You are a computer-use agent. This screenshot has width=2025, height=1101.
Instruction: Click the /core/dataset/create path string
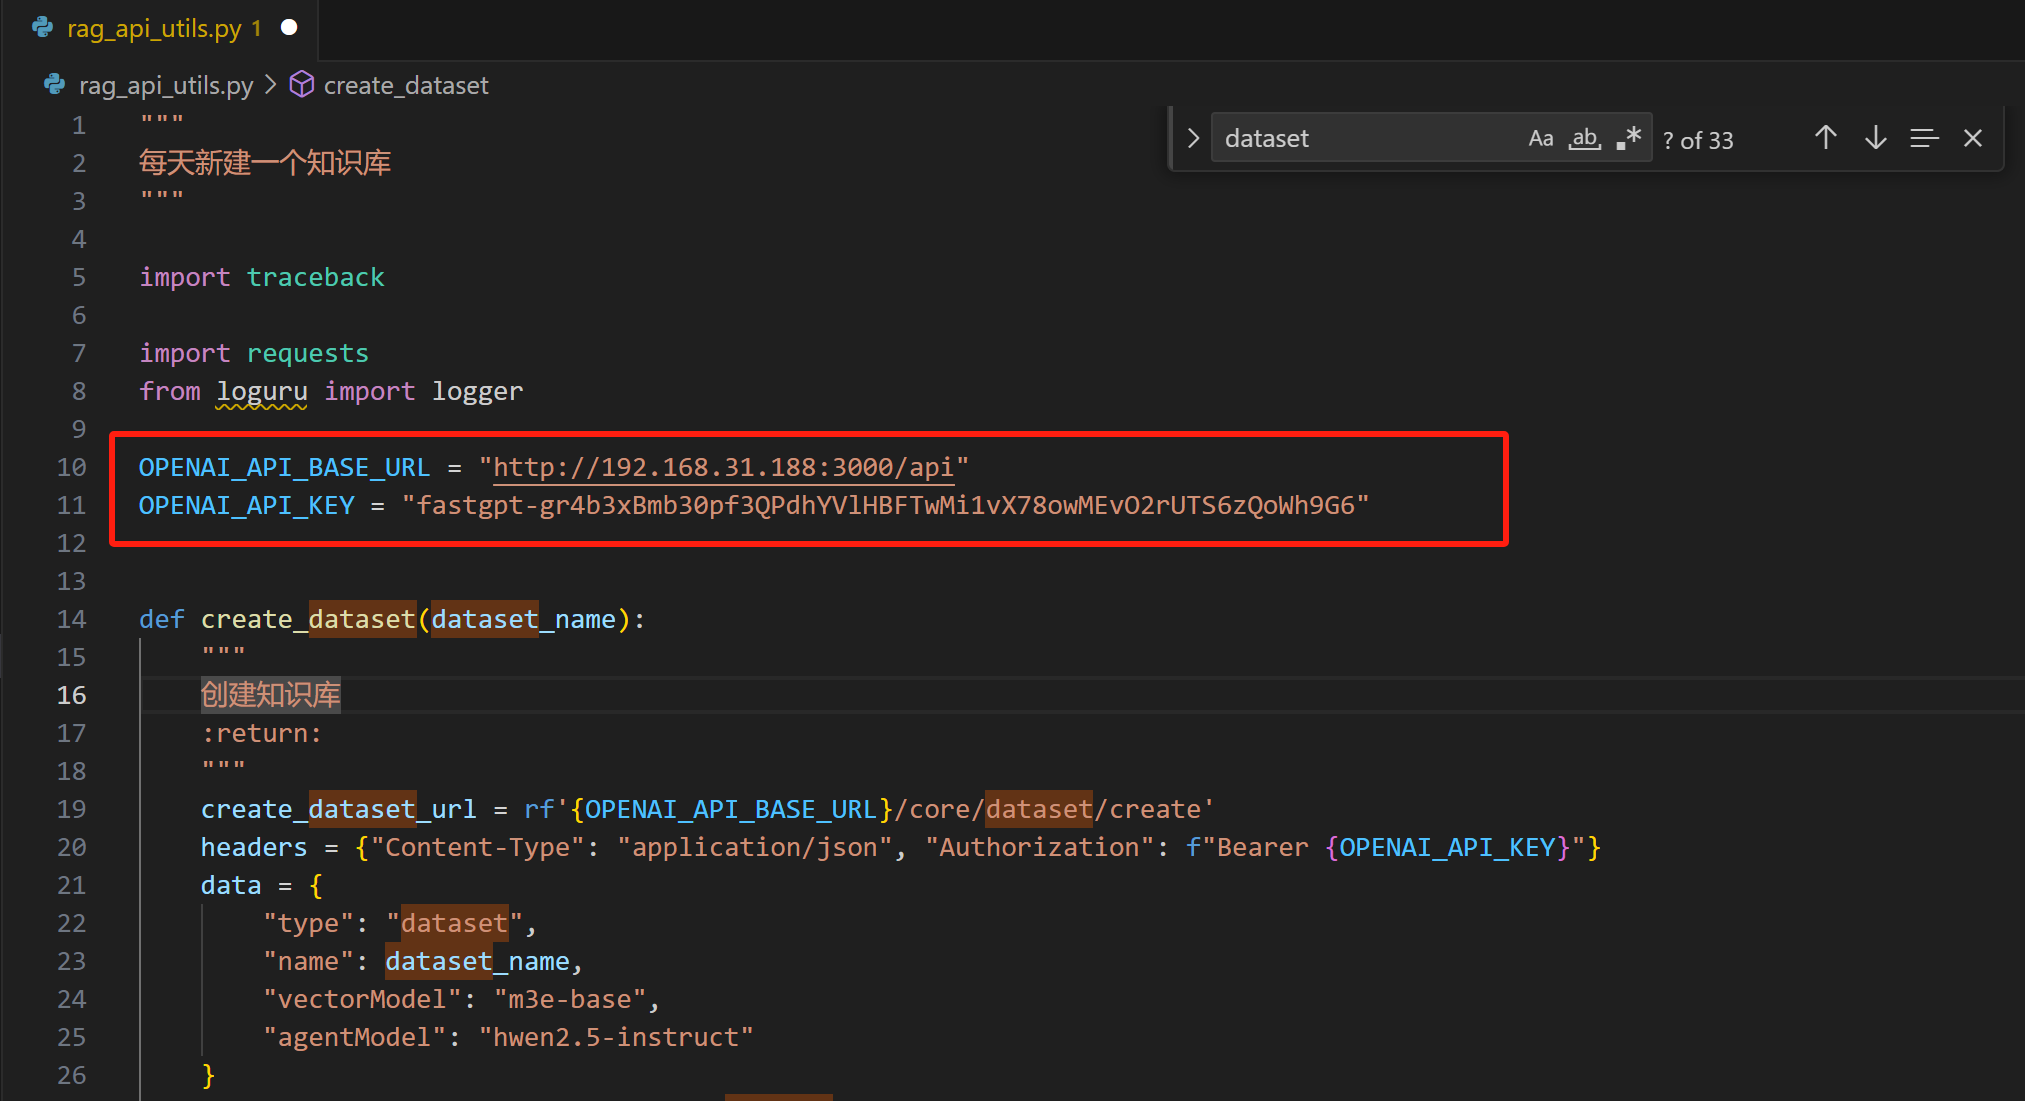[1048, 809]
